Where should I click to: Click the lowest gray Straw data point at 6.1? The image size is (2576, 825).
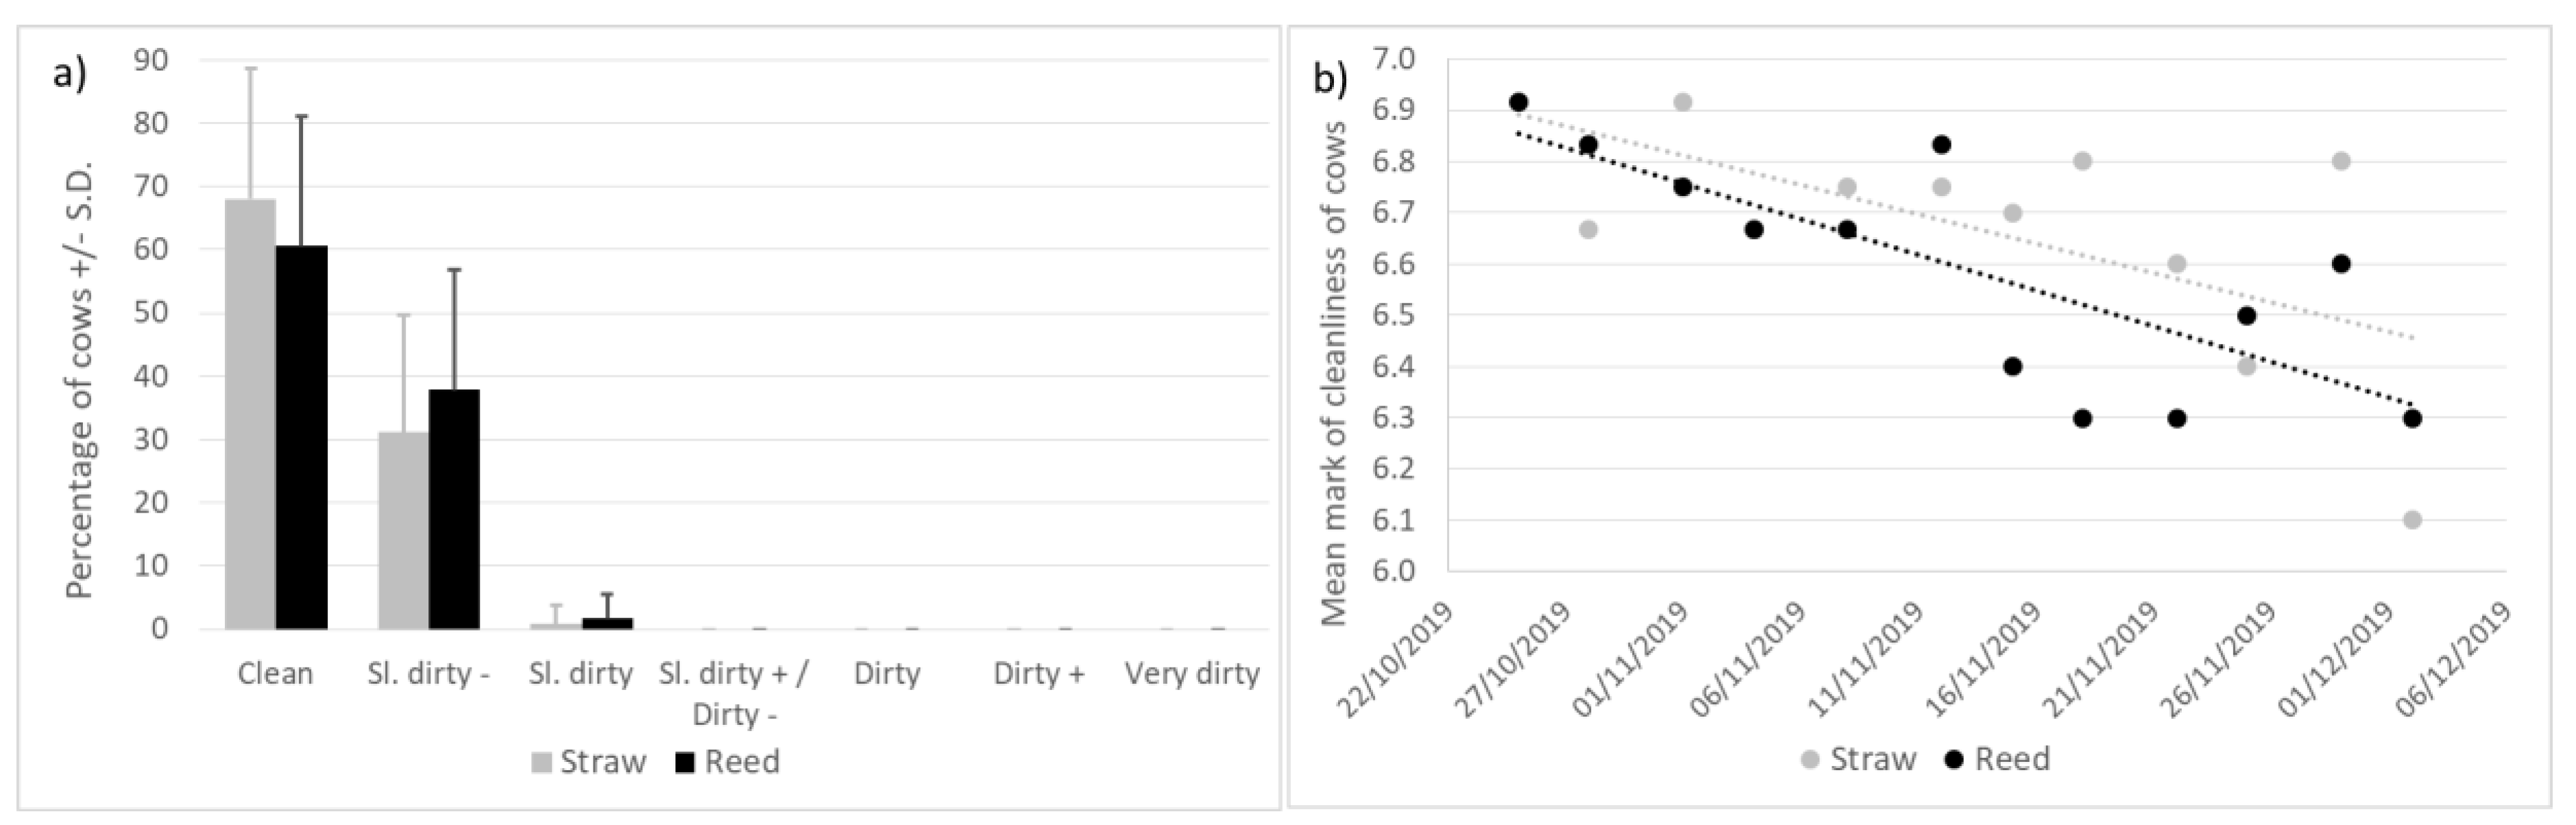[x=2412, y=520]
